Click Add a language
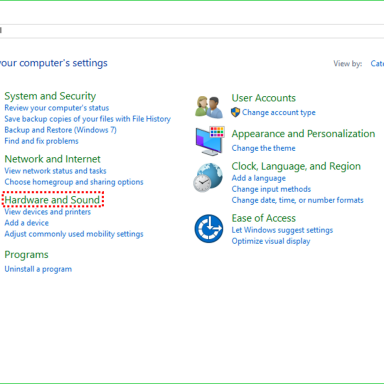This screenshot has width=384, height=384. pos(259,178)
